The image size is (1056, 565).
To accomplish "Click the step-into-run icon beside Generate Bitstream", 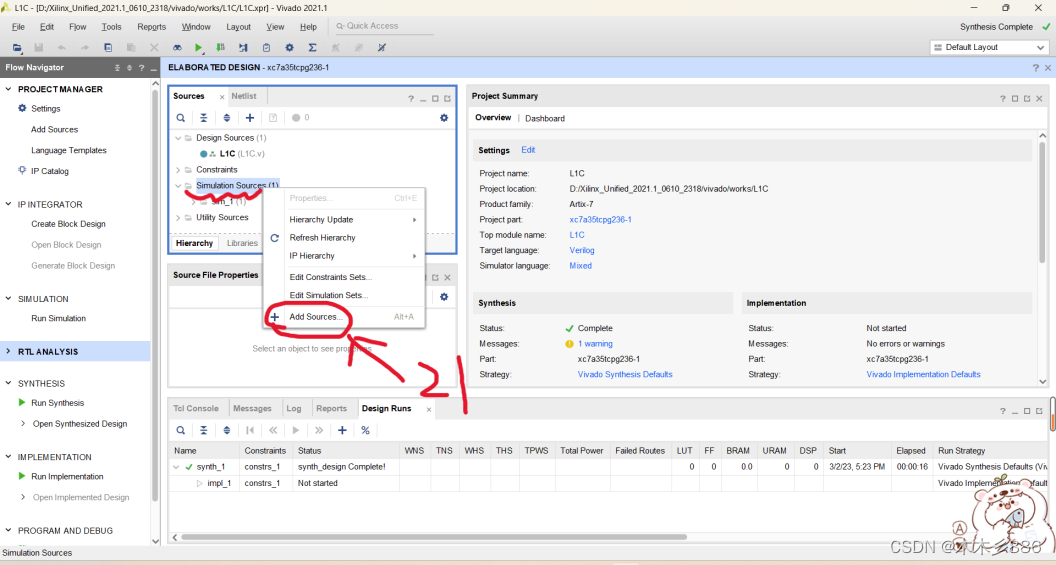I will point(243,47).
